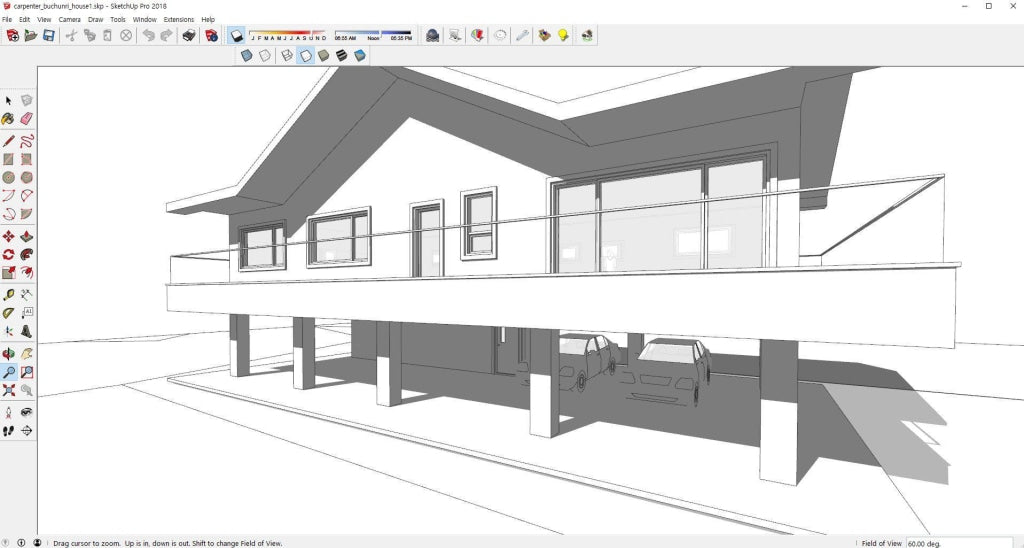Click the shadow date month slider

[287, 35]
